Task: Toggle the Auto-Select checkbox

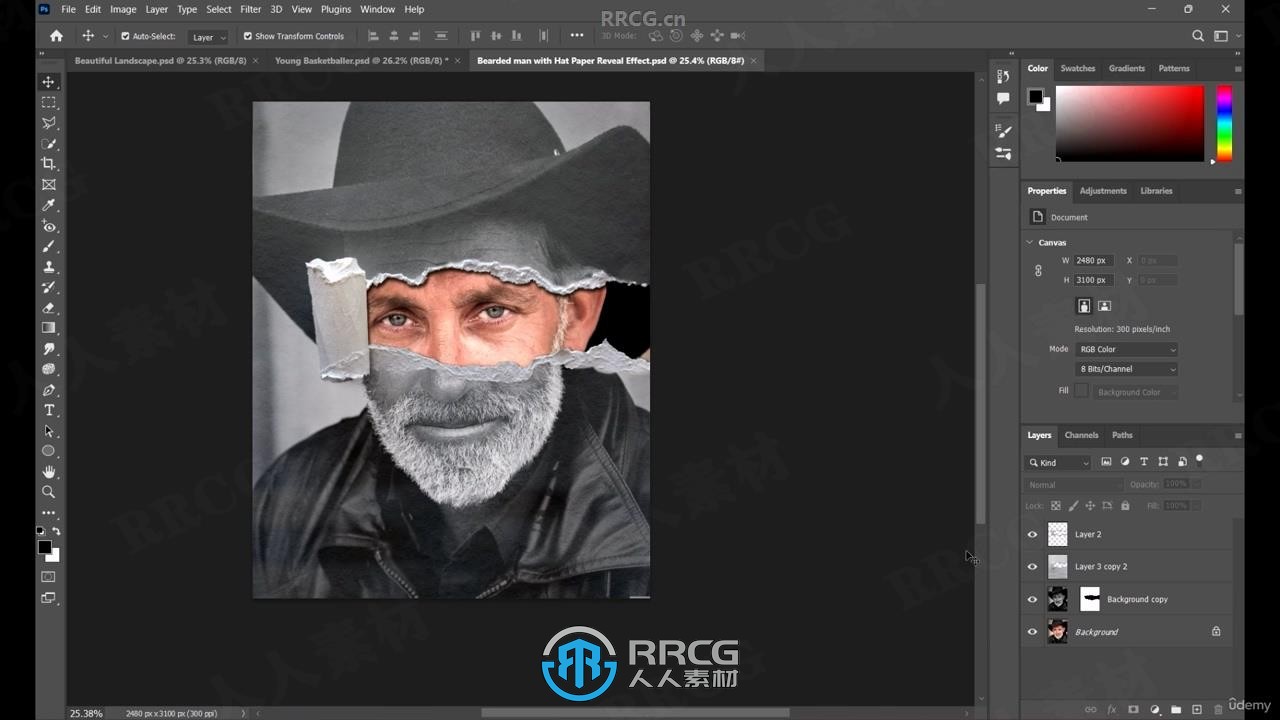Action: pos(125,36)
